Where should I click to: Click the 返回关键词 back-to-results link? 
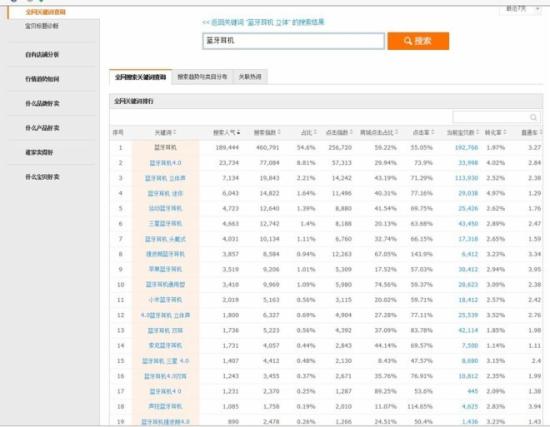(263, 22)
